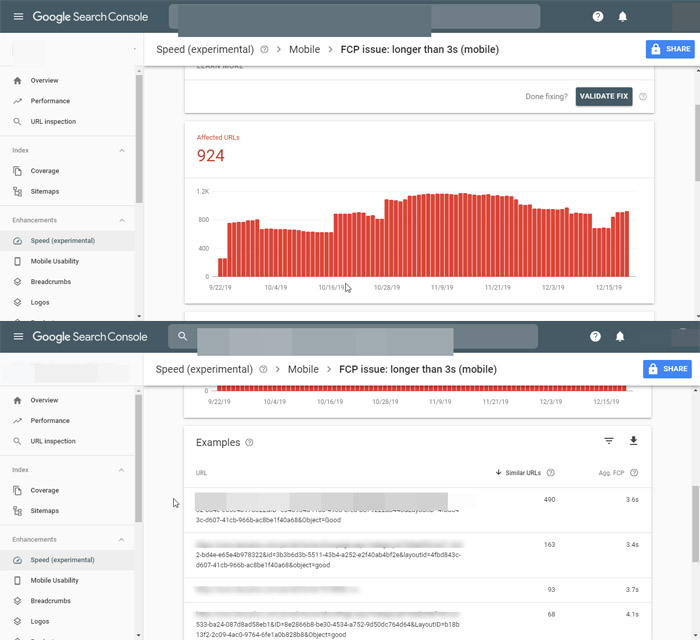This screenshot has width=700, height=640.
Task: Click bottom window sidebar scrollbar thumb
Action: pyautogui.click(x=138, y=458)
